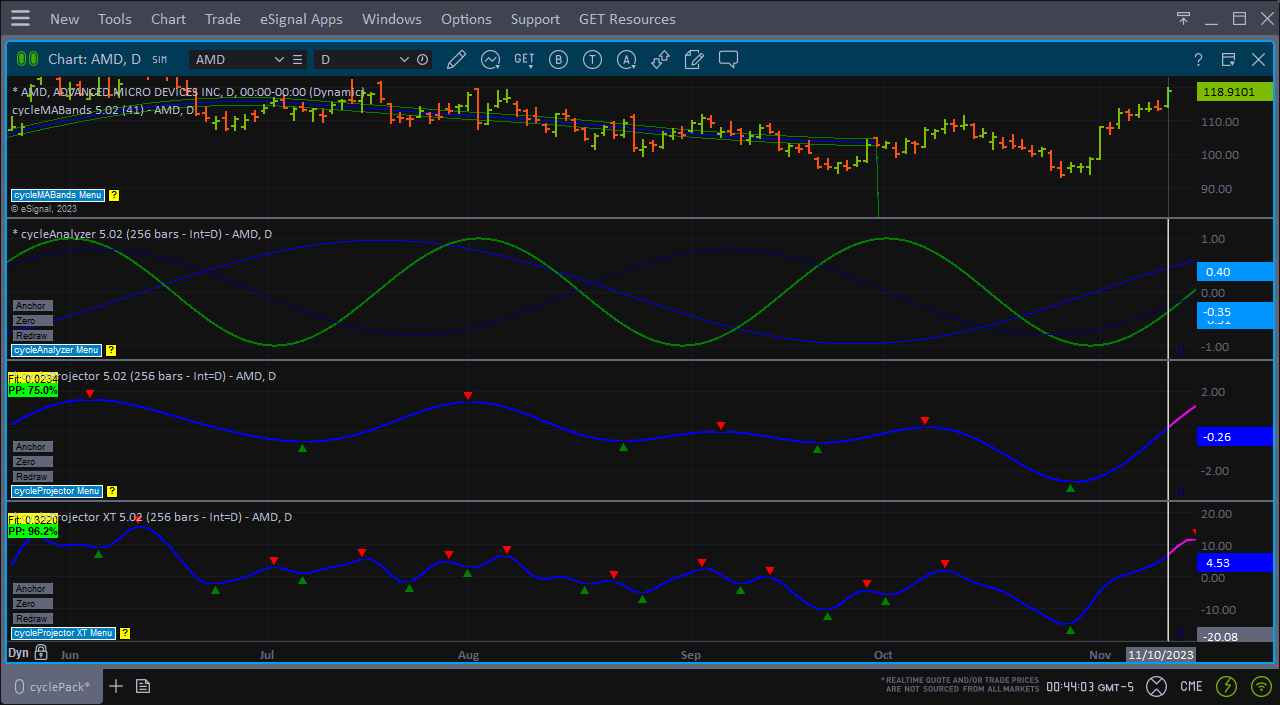Open the Trade menu
This screenshot has height=705, width=1280.
tap(223, 19)
